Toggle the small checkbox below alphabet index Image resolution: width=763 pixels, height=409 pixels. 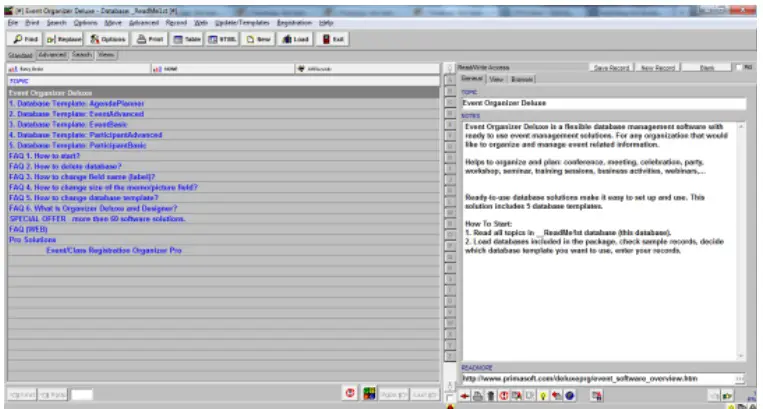tap(450, 398)
